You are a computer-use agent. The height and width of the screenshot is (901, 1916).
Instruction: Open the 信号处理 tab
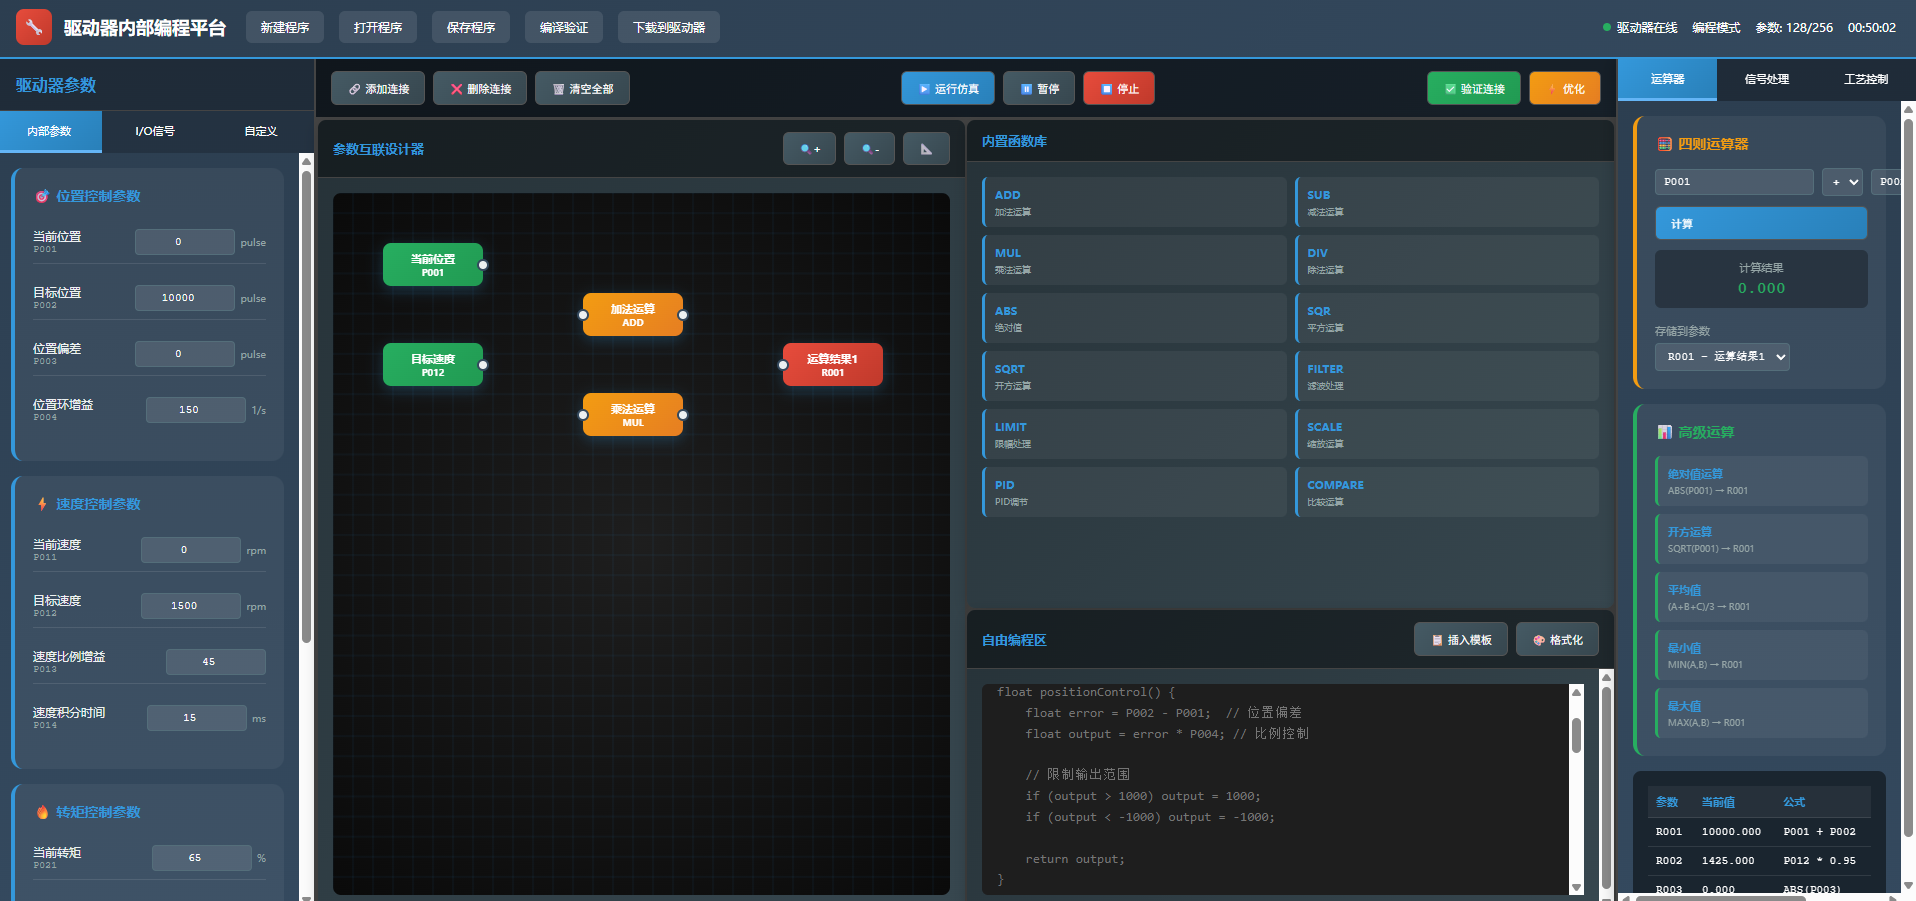pos(1766,79)
